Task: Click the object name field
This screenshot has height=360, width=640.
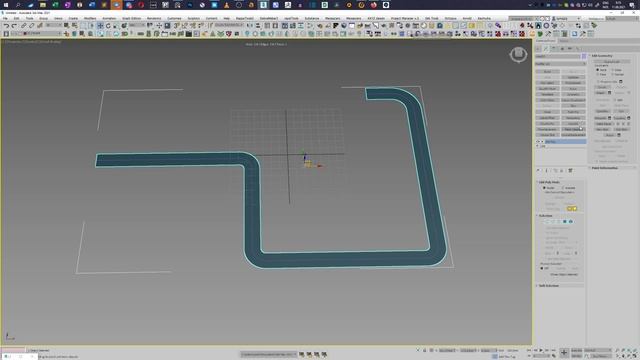Action: (558, 56)
